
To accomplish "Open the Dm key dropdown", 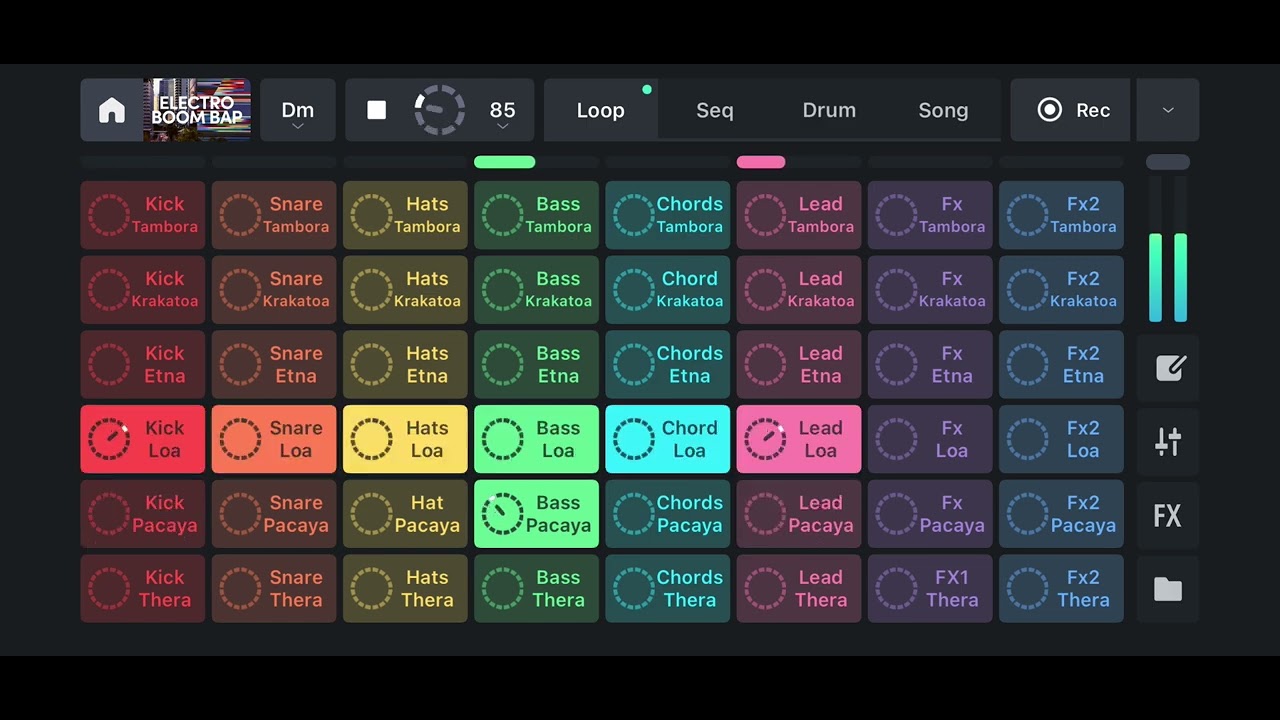I will tap(298, 110).
